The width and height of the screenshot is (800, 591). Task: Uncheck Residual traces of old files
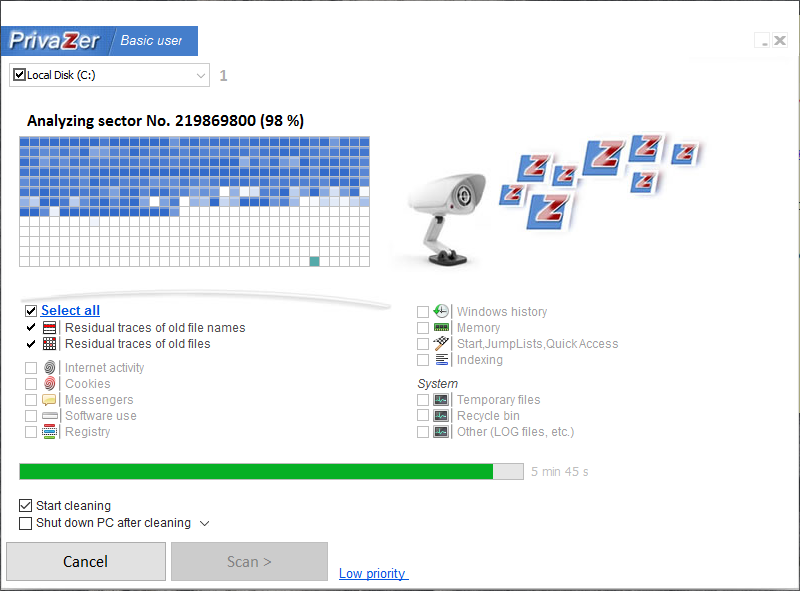point(31,344)
